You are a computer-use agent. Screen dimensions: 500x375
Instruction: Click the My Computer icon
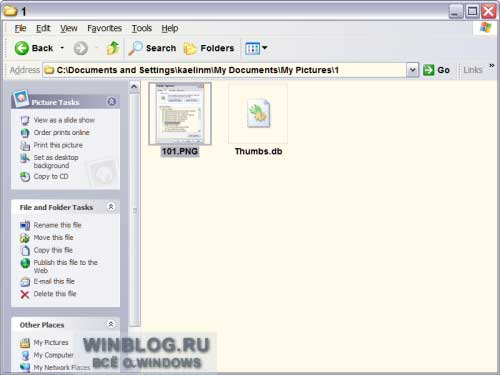point(25,356)
